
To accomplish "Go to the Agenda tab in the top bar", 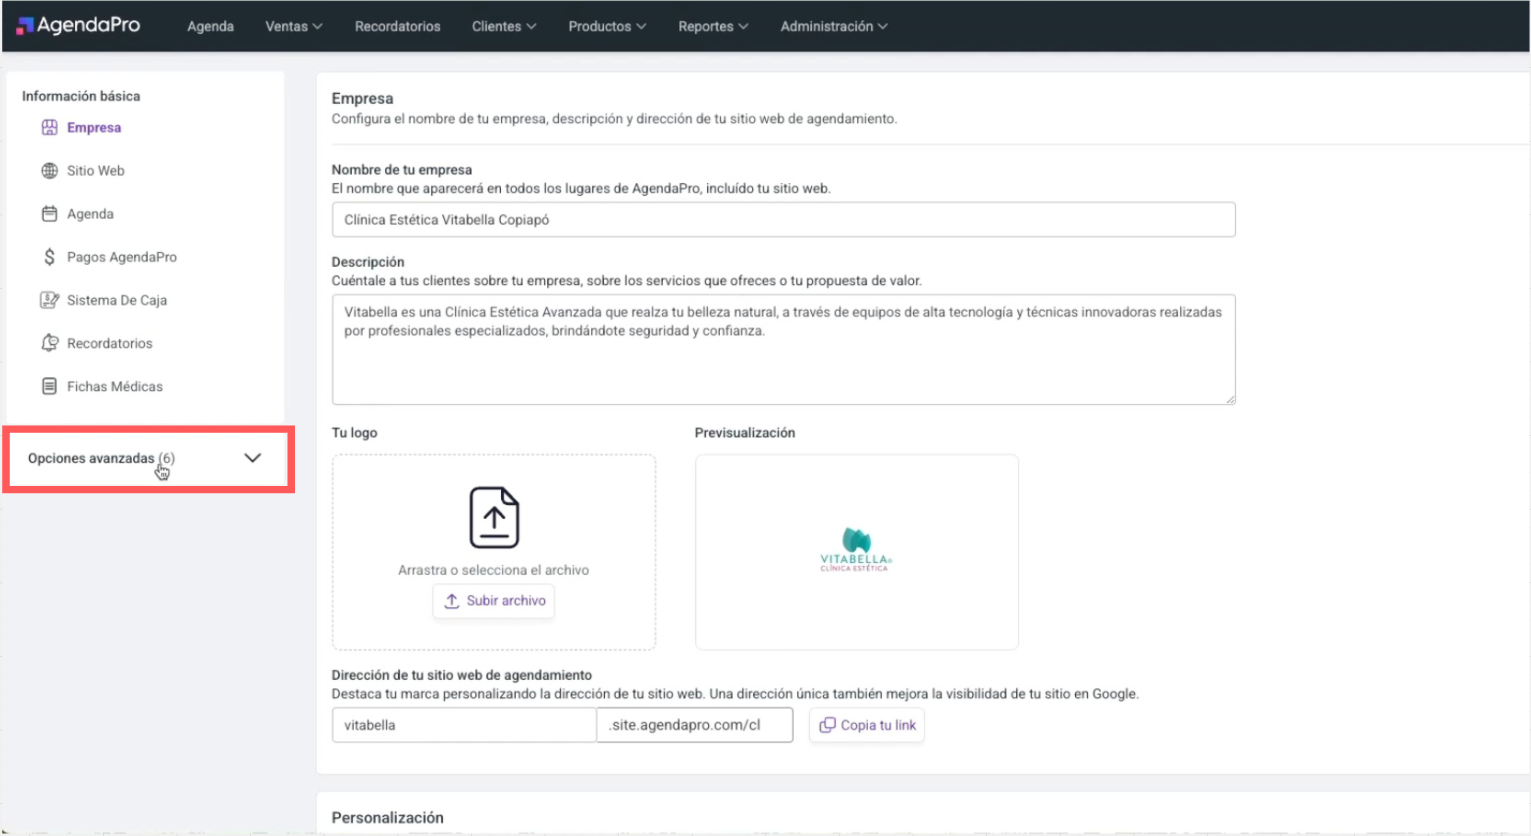I will [x=210, y=26].
